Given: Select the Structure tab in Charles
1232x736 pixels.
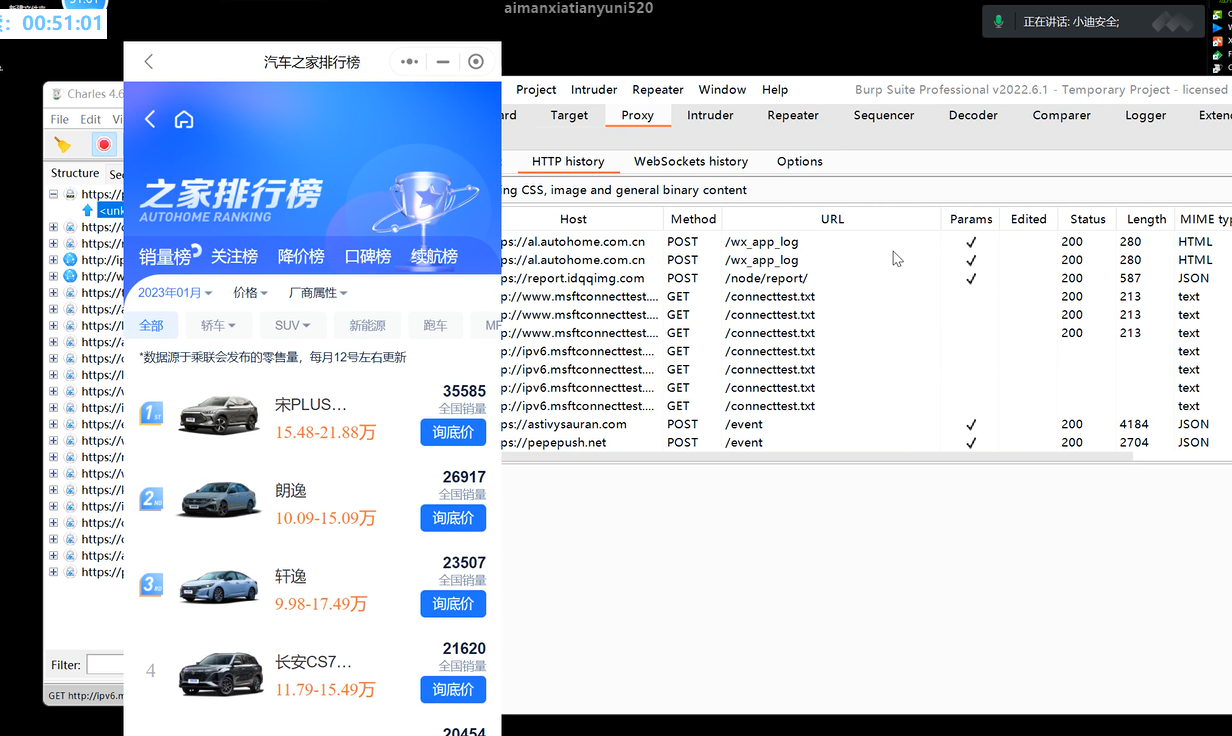Looking at the screenshot, I should coord(75,173).
